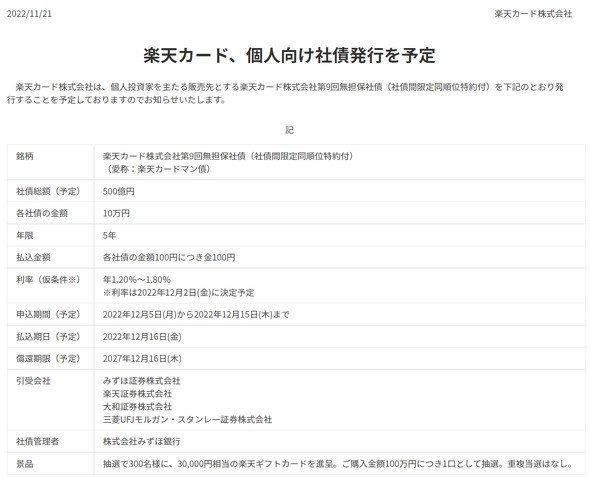Screen dimensions: 590x478
Task: Click the 10万円 bond amount value
Action: [116, 213]
